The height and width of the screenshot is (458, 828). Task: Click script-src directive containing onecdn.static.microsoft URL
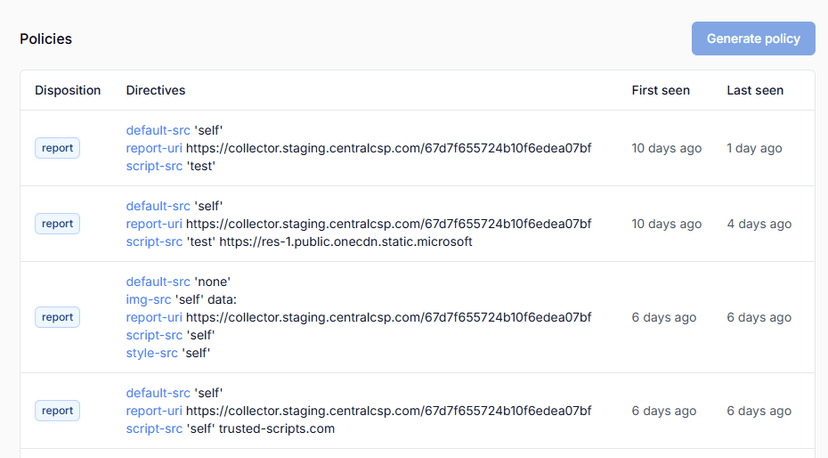154,242
